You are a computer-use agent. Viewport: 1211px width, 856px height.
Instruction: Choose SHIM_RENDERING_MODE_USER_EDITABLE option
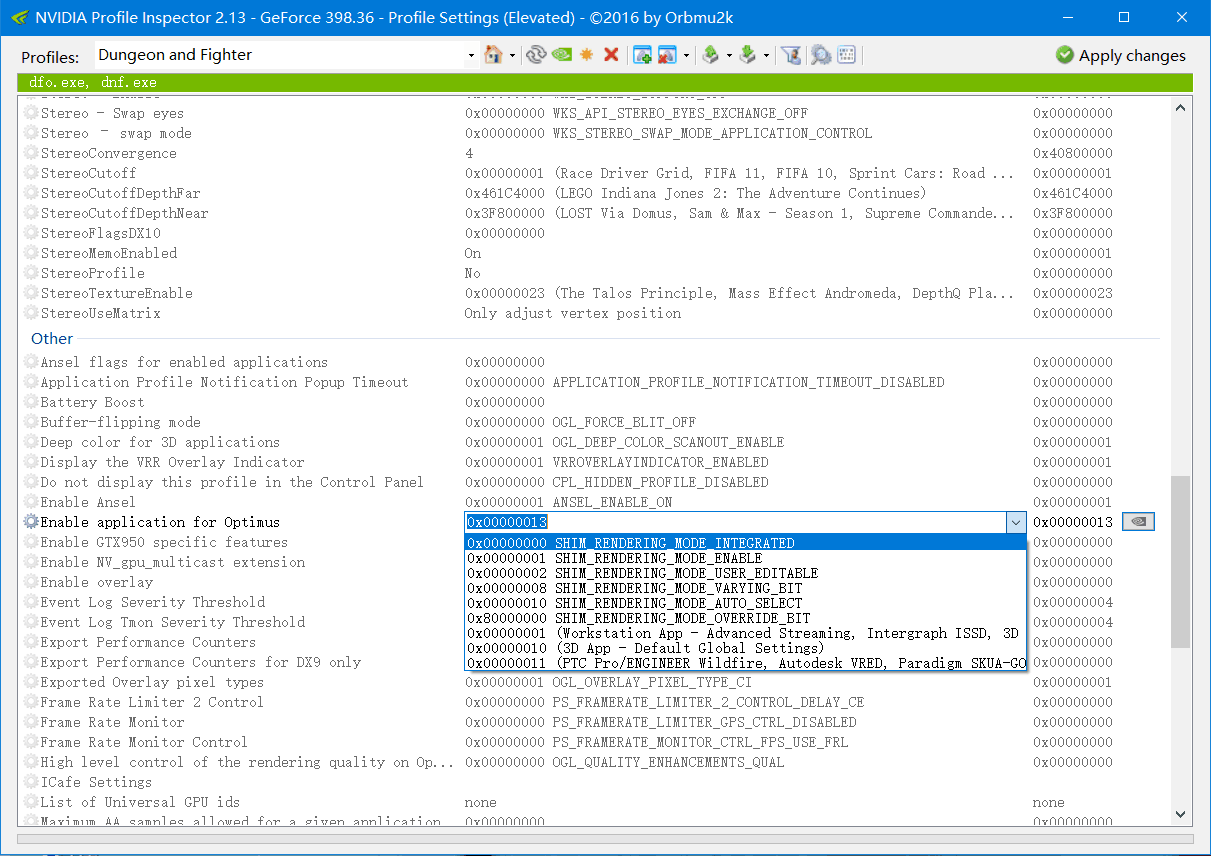[x=745, y=573]
